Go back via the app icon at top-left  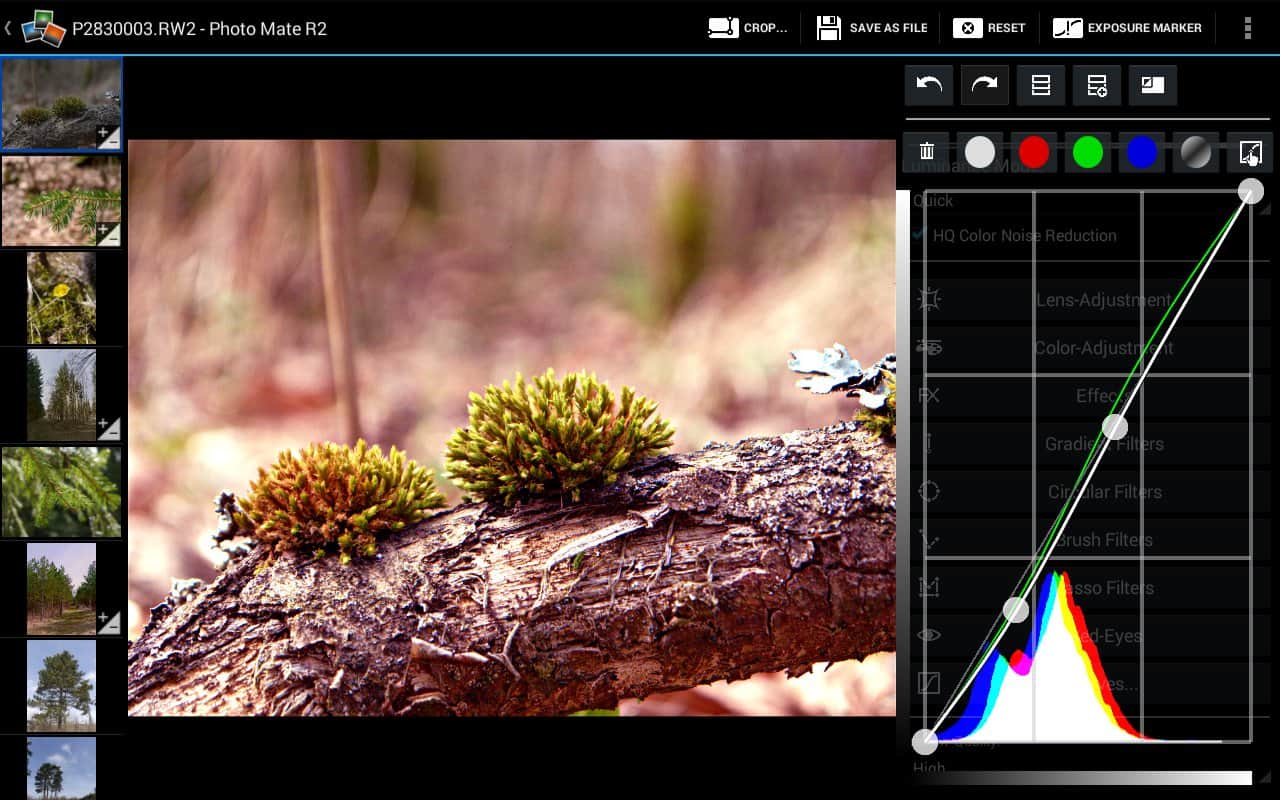click(42, 28)
